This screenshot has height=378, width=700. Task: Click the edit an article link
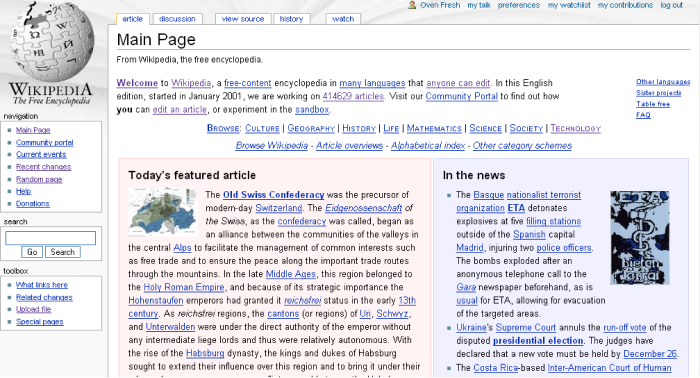pyautogui.click(x=179, y=110)
